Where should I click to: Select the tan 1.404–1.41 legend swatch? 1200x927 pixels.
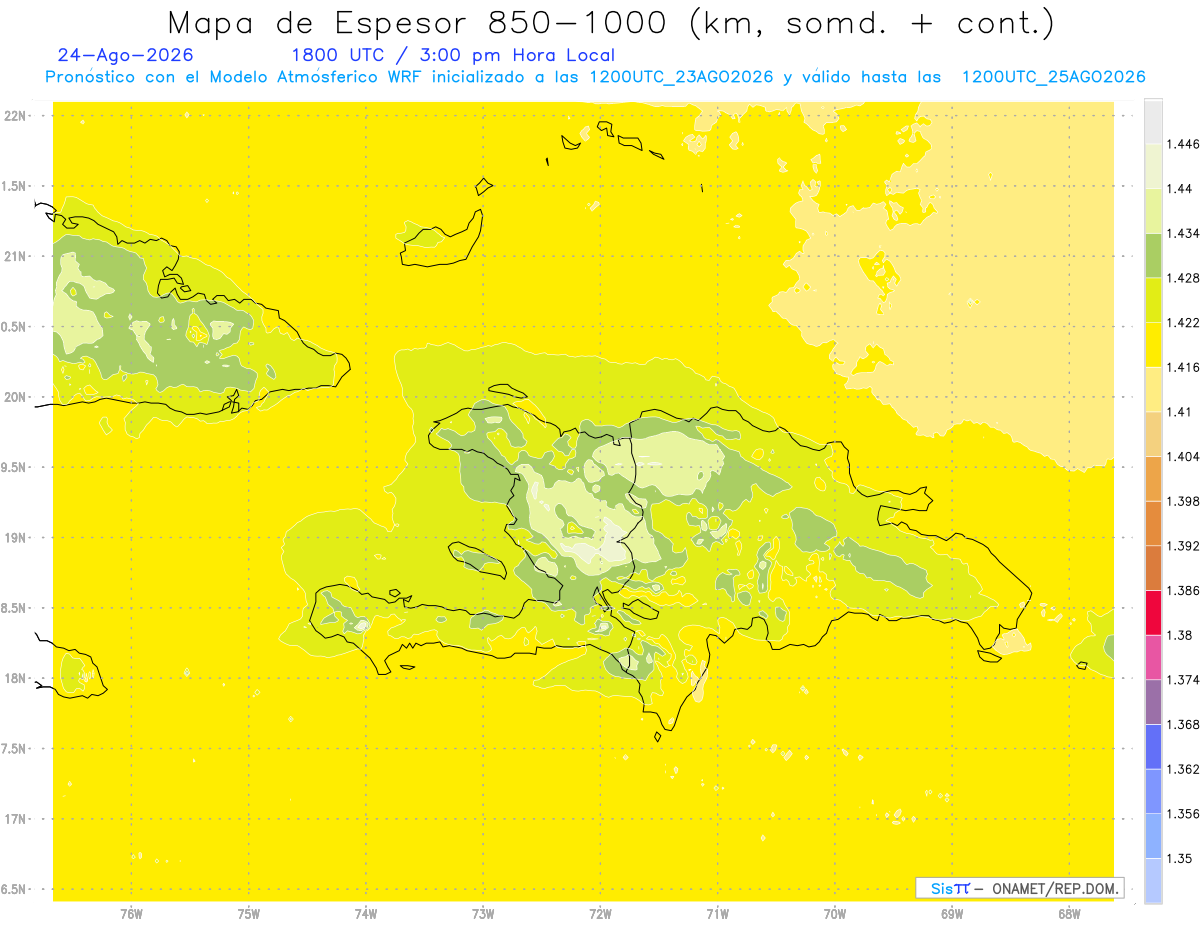[x=1153, y=433]
